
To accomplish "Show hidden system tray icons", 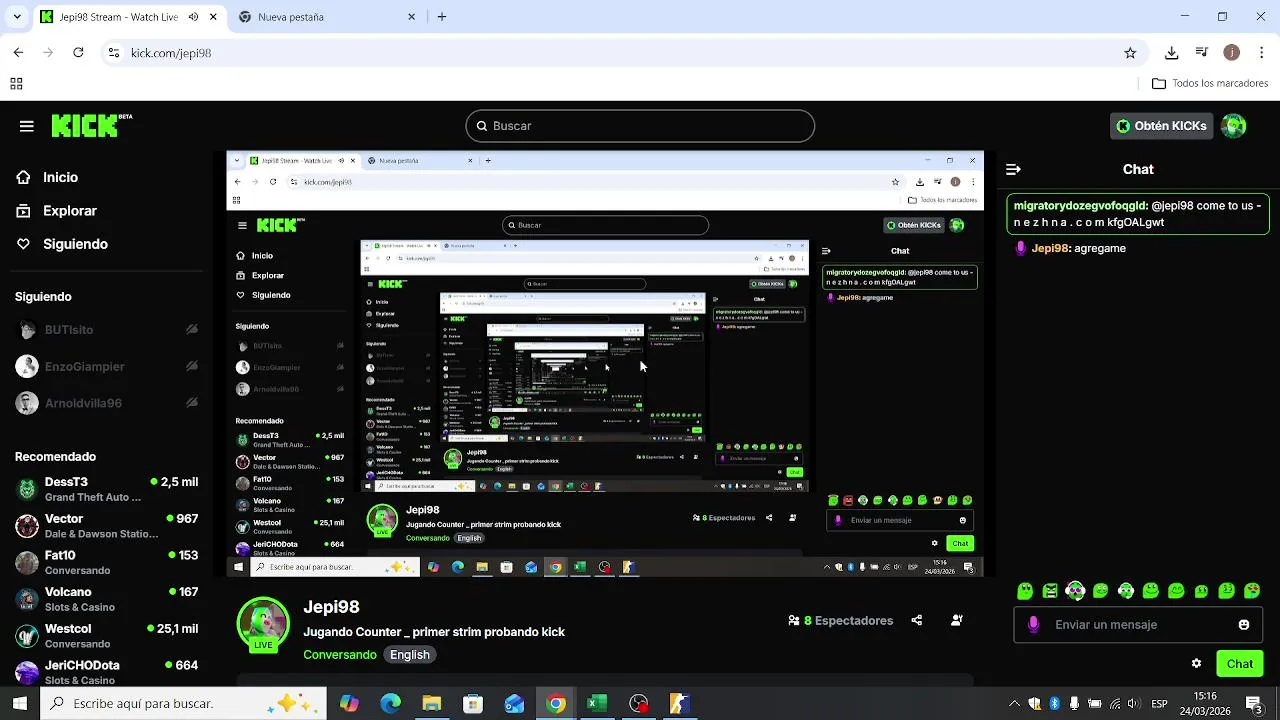I will (x=1014, y=704).
